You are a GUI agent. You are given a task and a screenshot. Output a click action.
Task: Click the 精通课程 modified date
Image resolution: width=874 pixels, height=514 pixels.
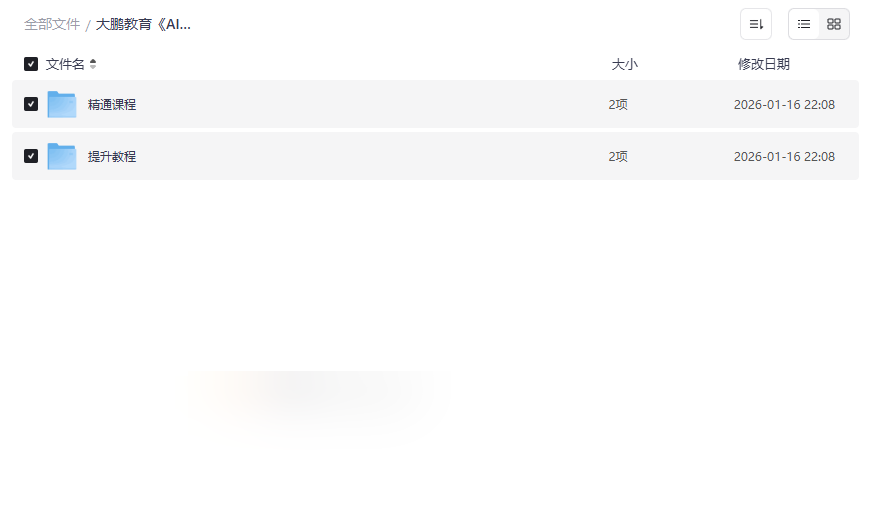point(784,104)
